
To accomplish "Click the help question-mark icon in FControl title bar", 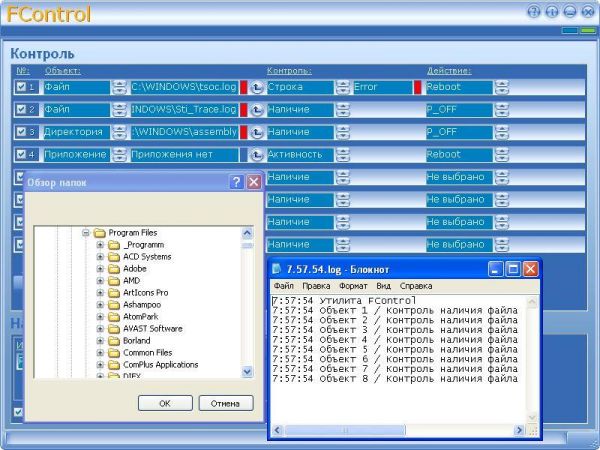I will tap(533, 13).
